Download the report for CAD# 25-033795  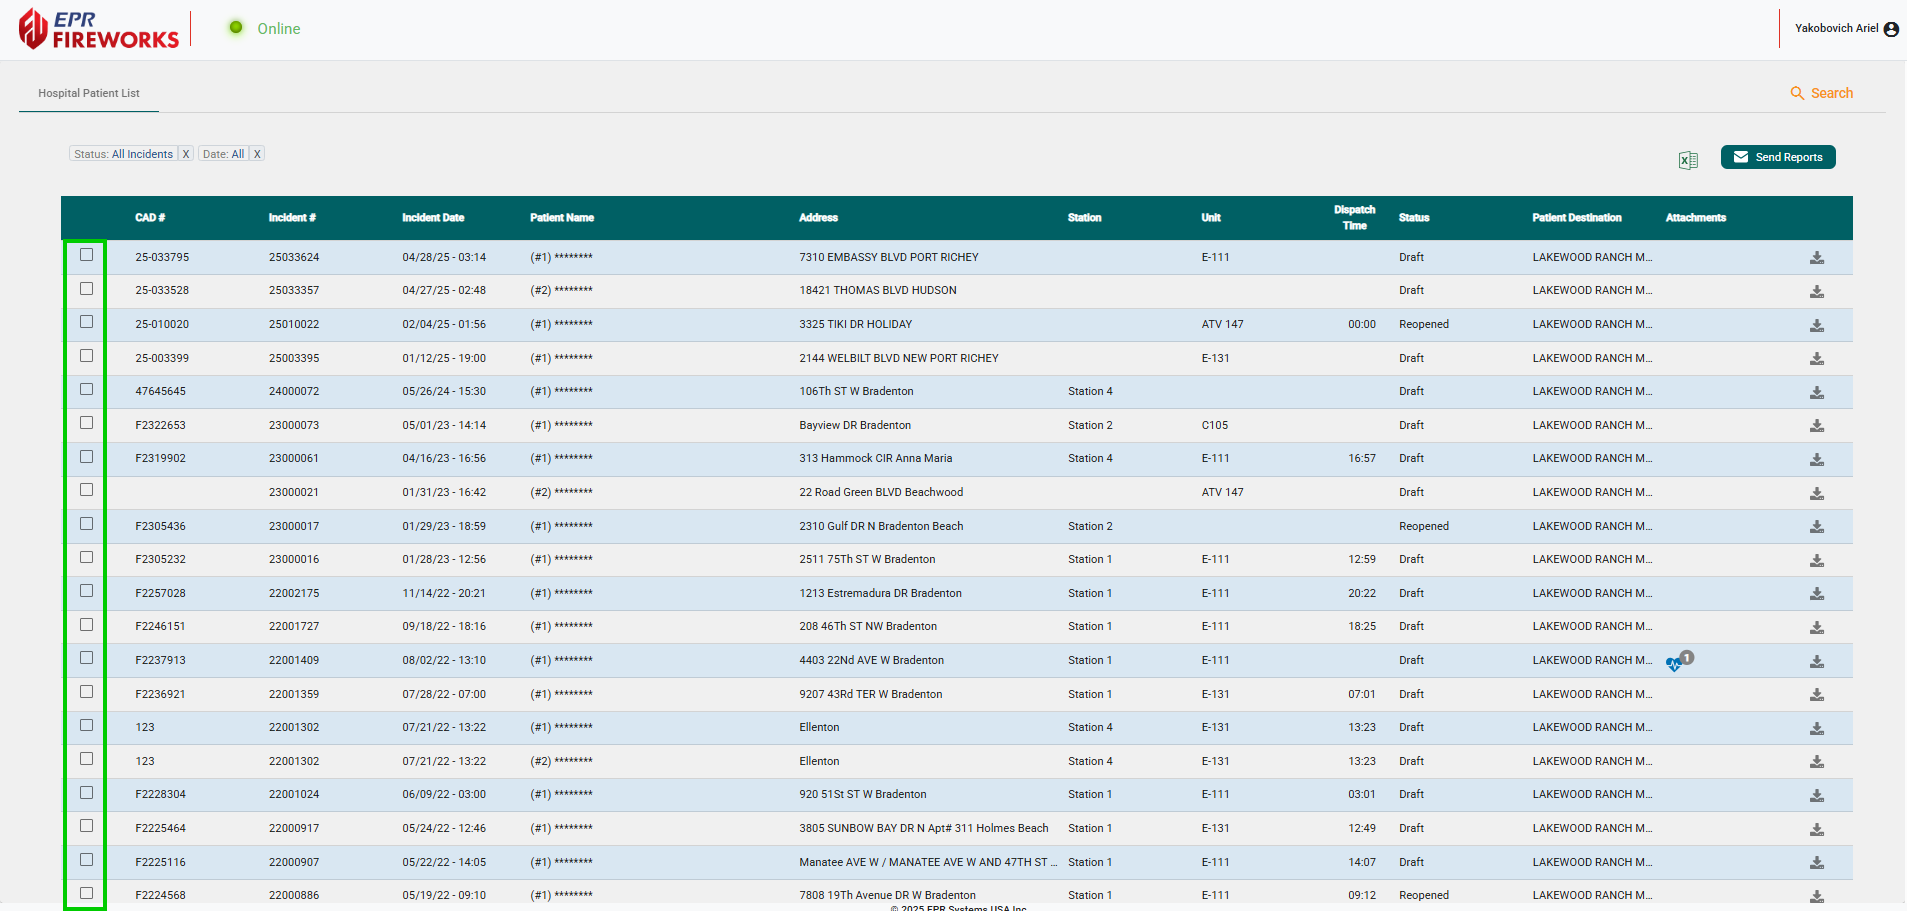click(x=1817, y=258)
